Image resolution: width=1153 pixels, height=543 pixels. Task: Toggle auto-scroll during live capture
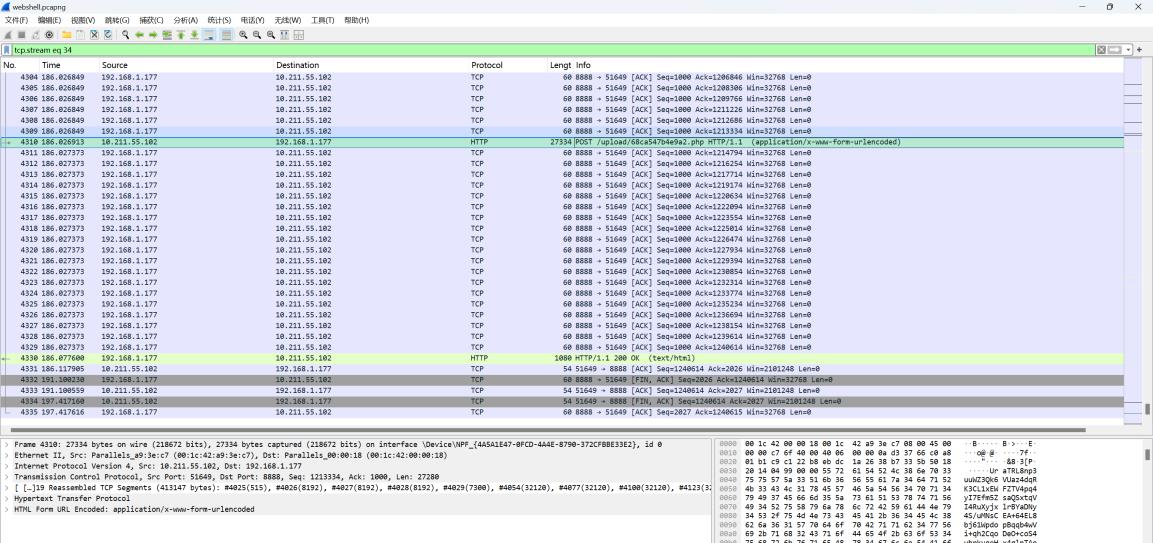click(212, 34)
